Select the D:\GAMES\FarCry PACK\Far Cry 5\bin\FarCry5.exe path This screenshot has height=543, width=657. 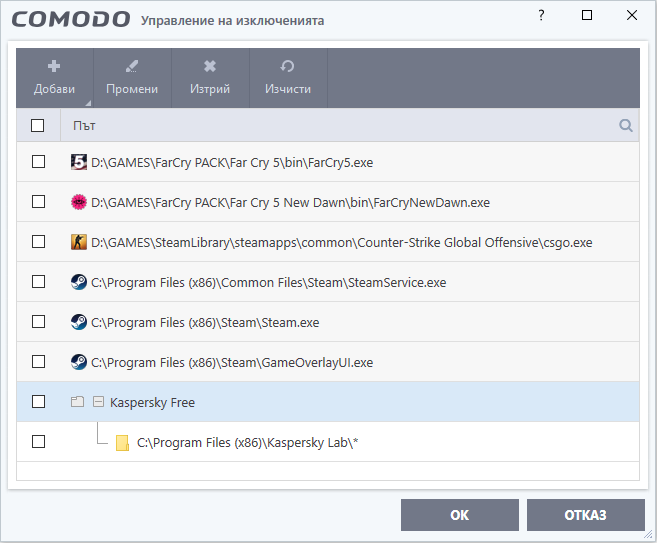coord(232,163)
